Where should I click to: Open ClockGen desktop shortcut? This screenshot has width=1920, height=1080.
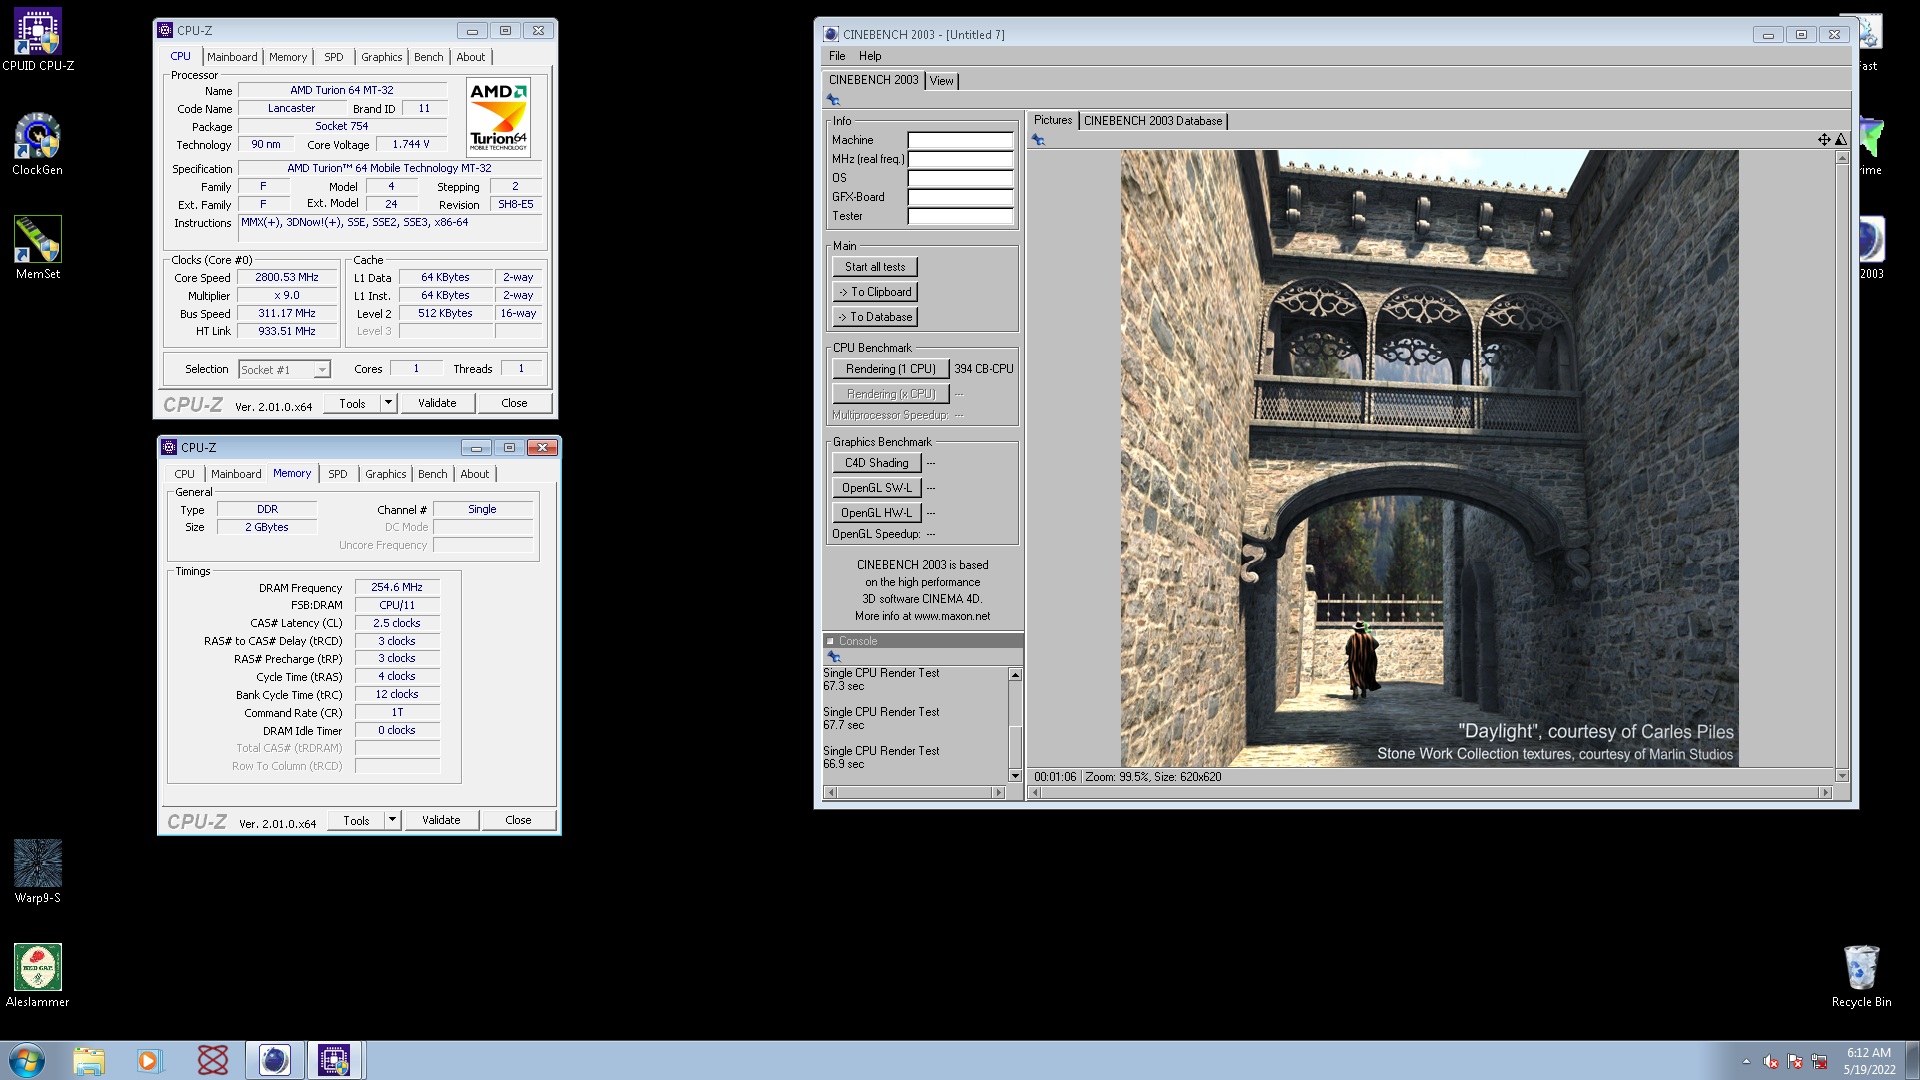click(38, 144)
